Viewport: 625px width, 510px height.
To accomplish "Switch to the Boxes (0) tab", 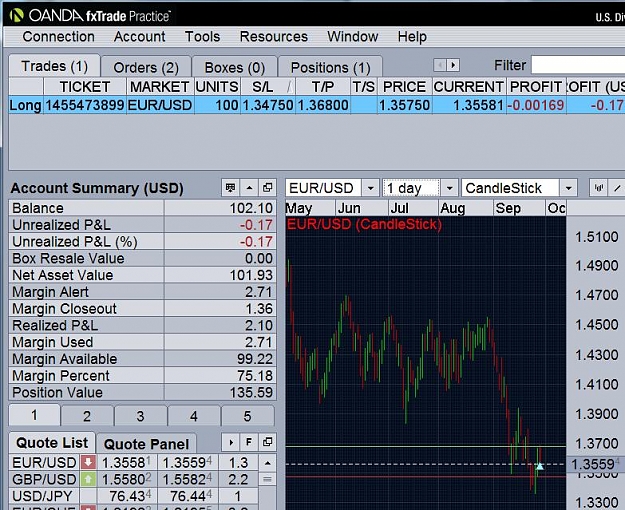I will [x=235, y=67].
